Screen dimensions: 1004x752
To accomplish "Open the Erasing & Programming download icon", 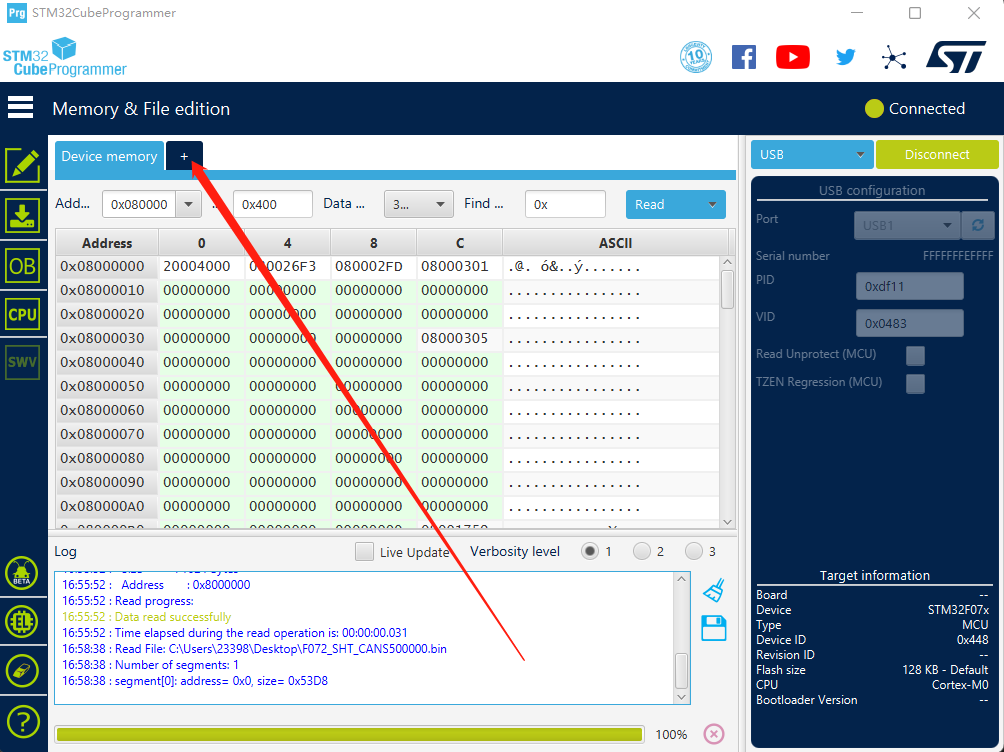I will 23,215.
